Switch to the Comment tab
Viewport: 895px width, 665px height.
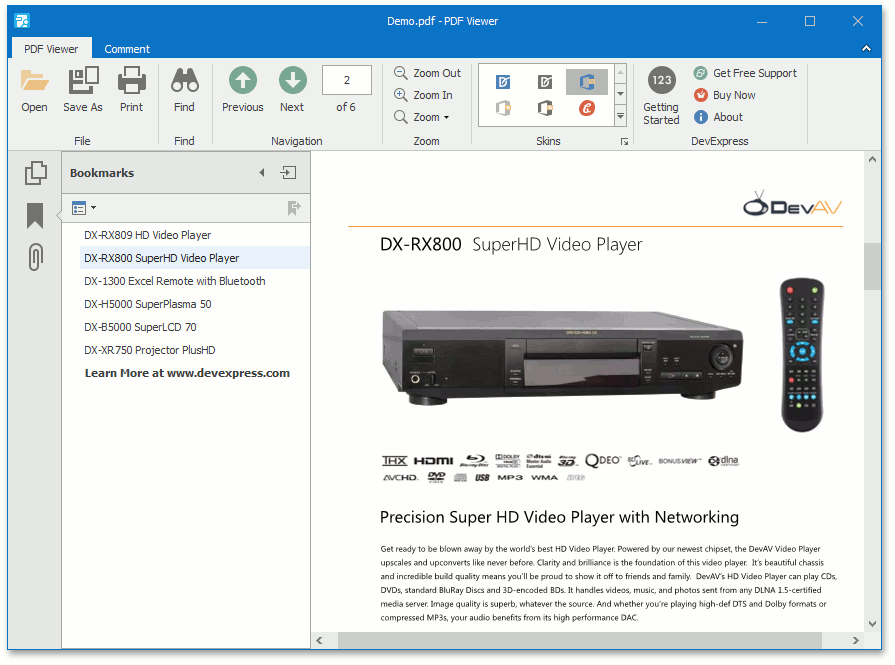click(x=127, y=49)
